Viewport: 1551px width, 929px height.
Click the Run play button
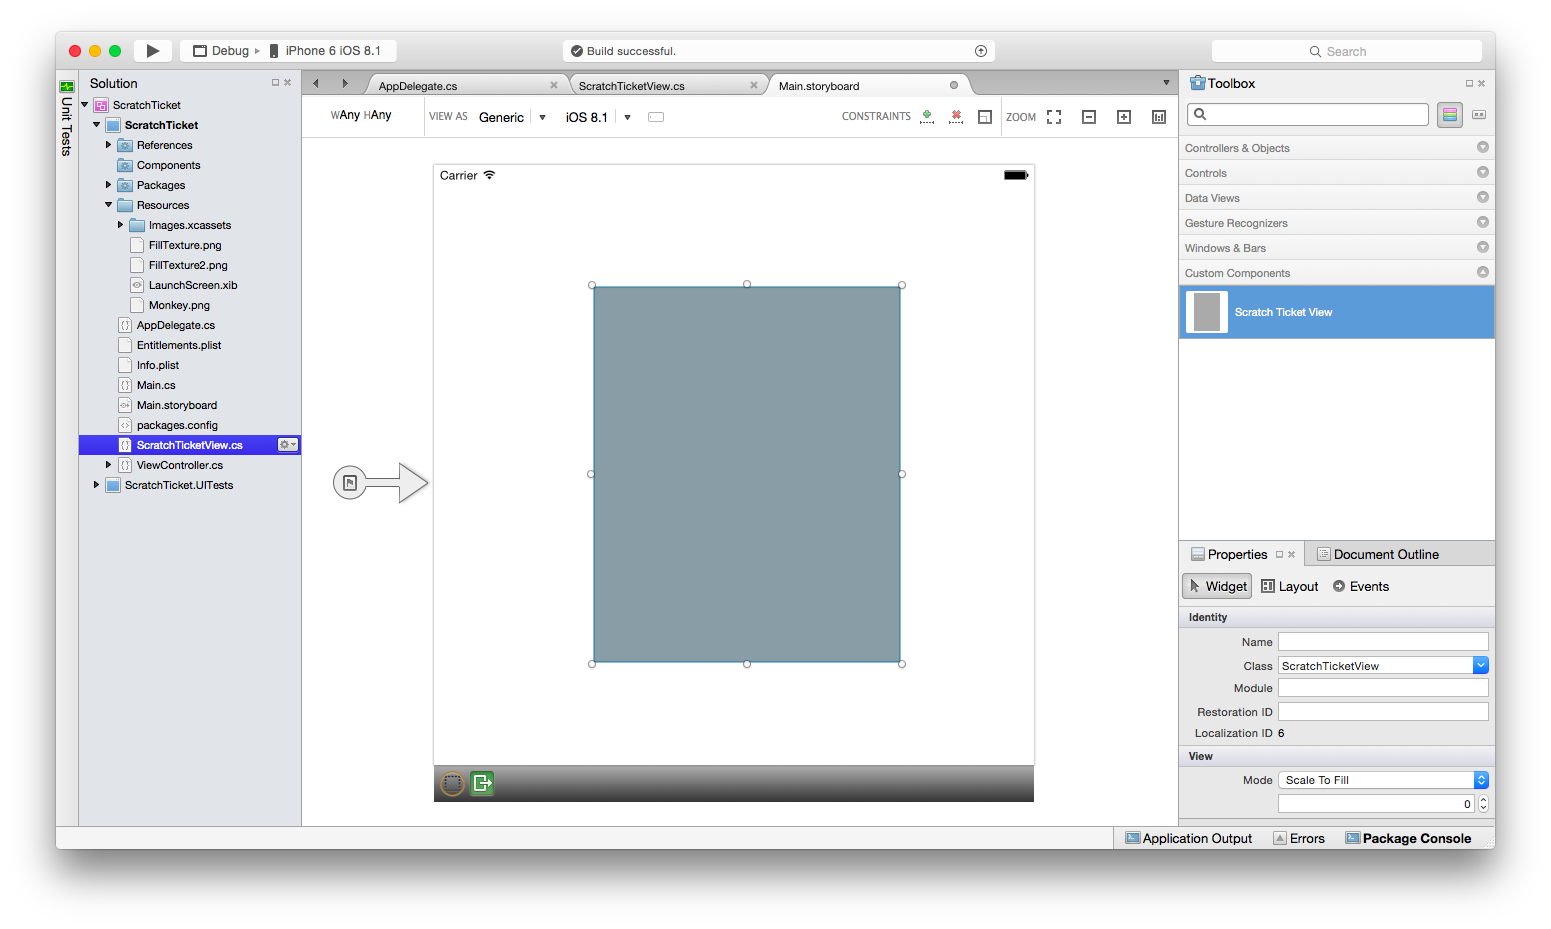click(153, 51)
